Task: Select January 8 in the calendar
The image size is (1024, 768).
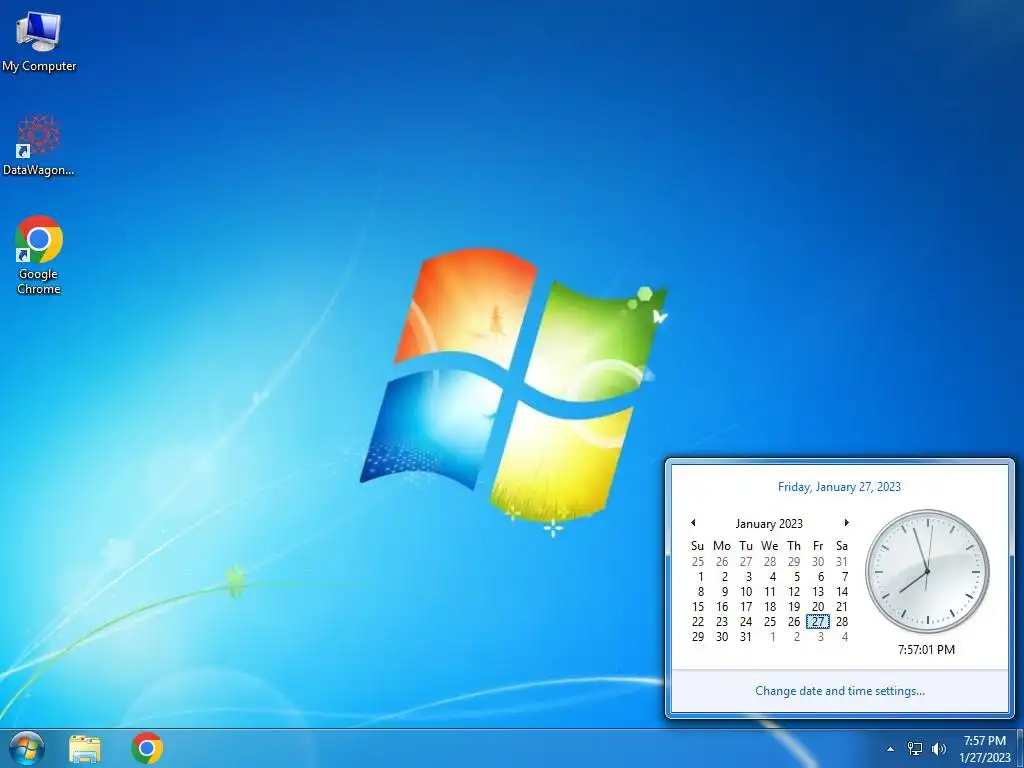Action: coord(700,592)
